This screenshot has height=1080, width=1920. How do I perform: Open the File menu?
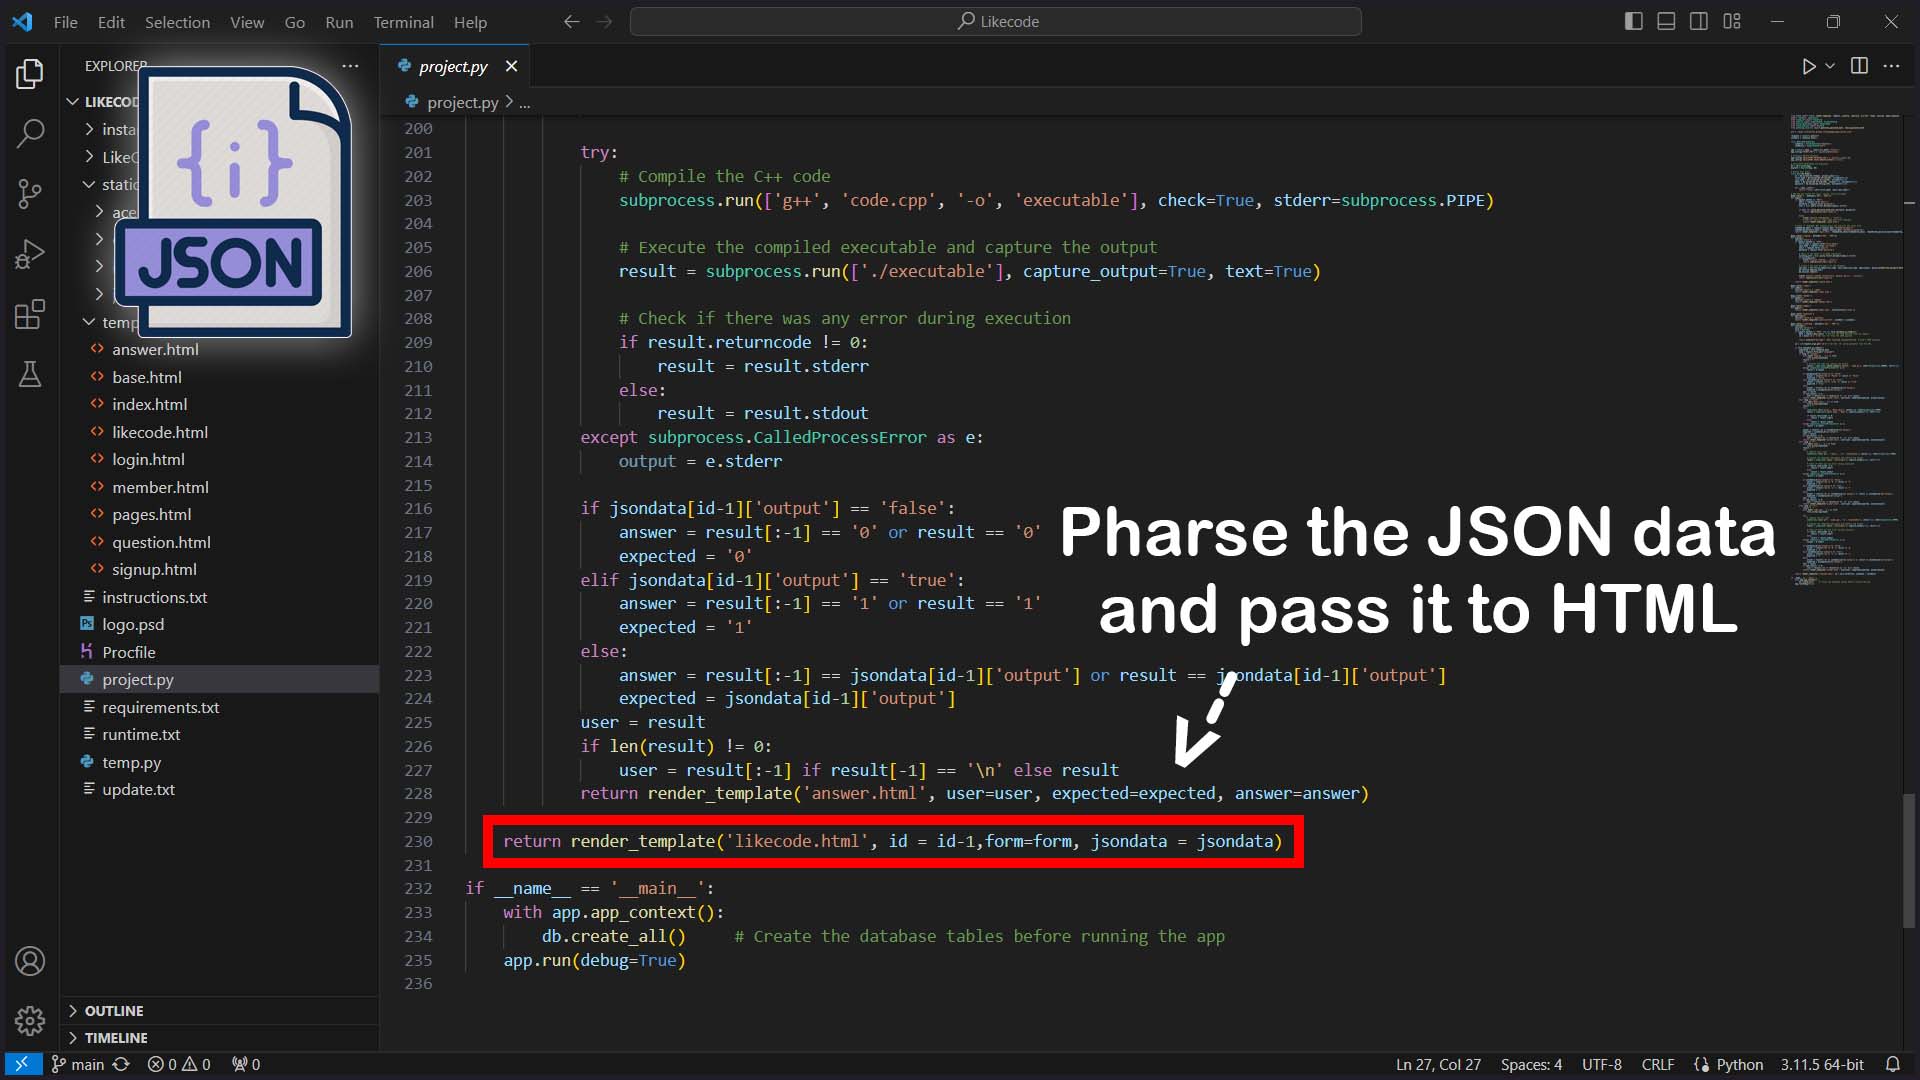tap(66, 22)
